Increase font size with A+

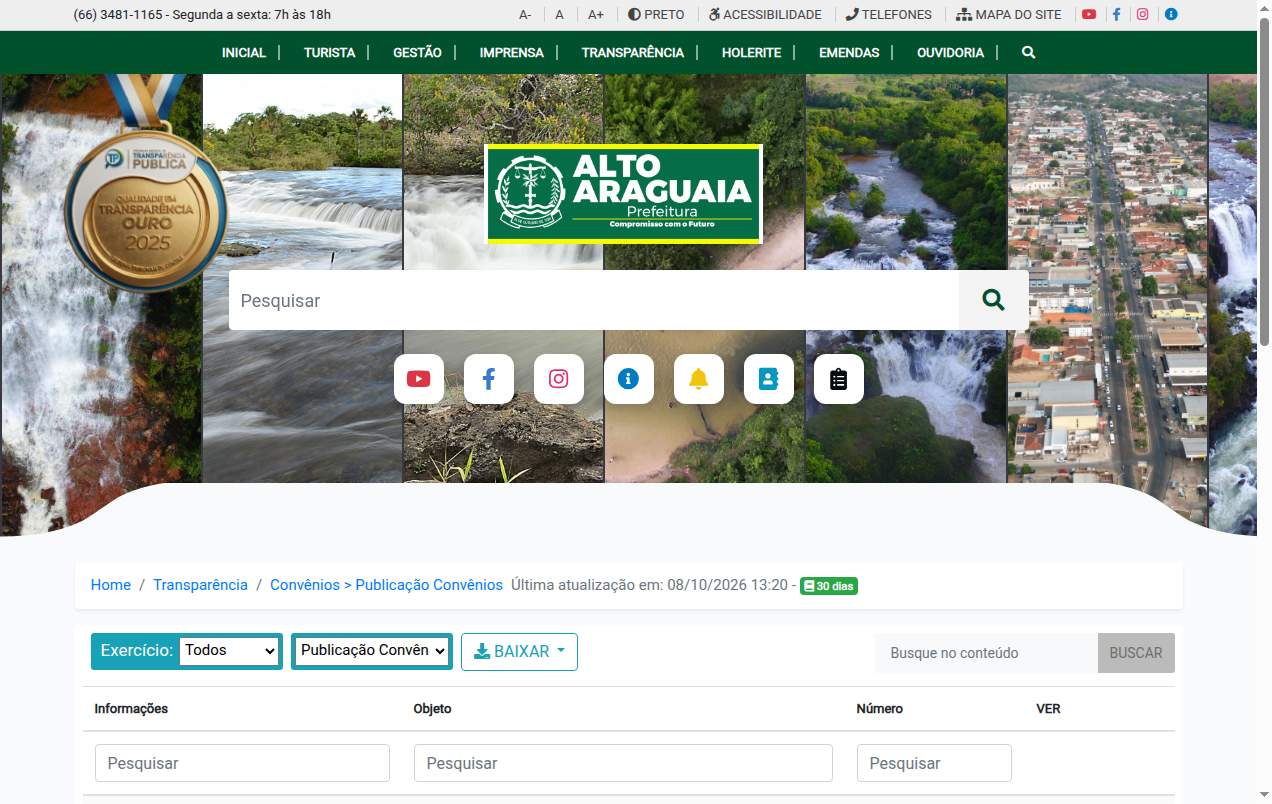coord(596,15)
